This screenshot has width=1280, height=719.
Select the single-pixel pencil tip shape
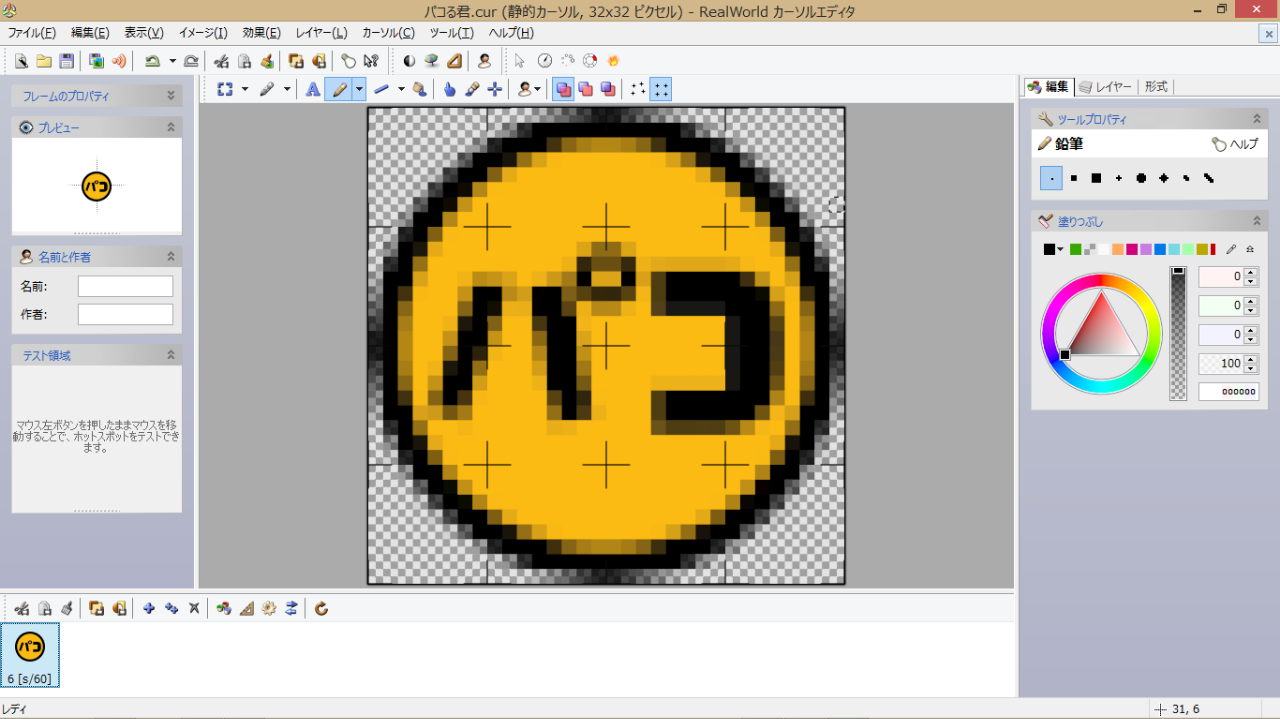tap(1051, 178)
